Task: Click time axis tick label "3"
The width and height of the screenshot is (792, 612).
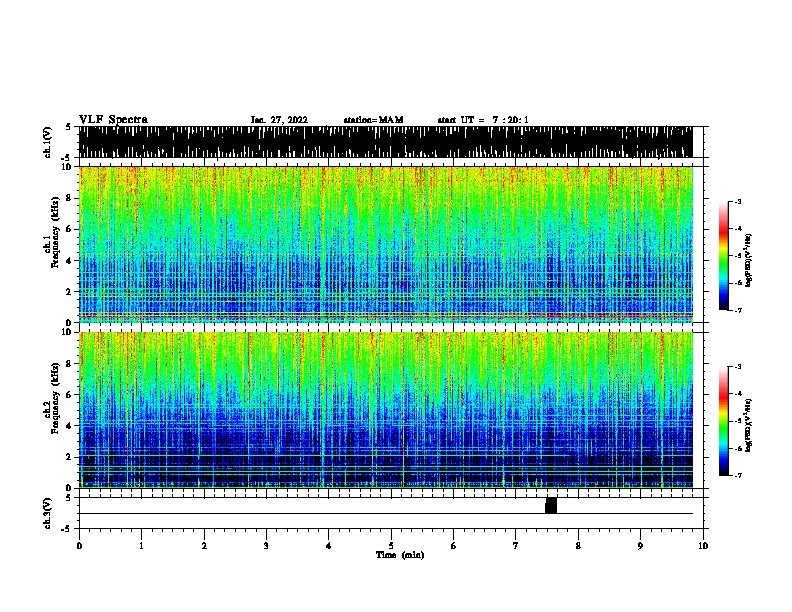Action: (x=266, y=546)
